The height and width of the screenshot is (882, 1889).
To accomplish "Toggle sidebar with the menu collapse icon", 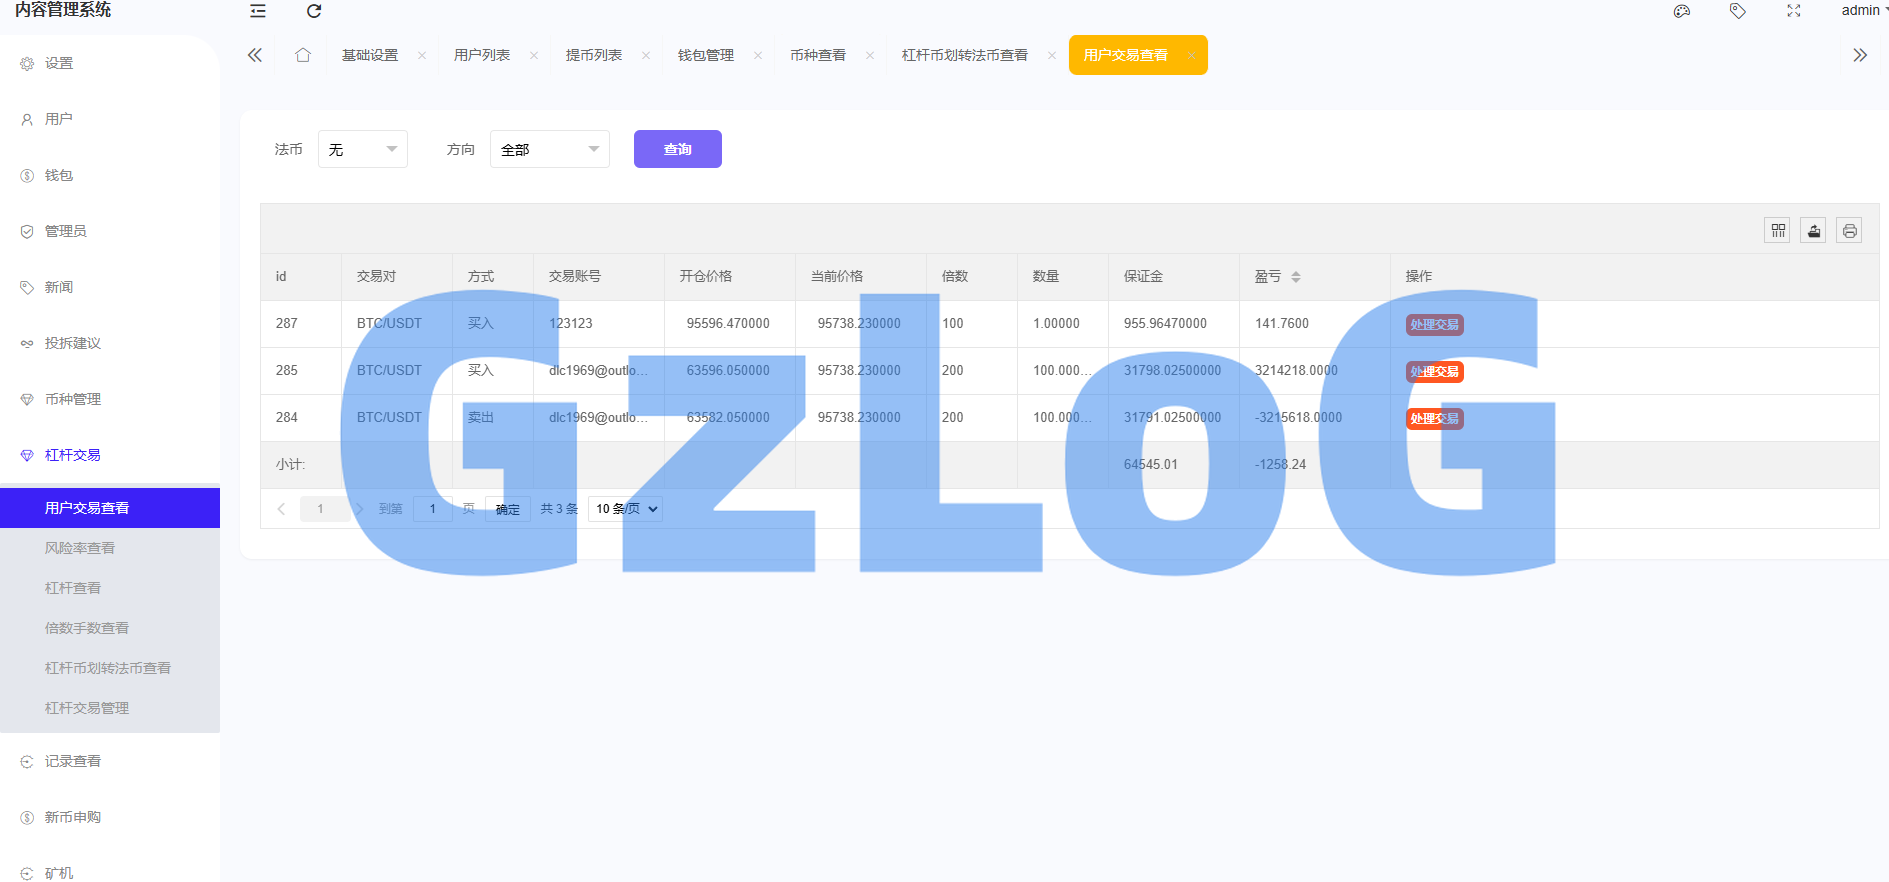I will click(258, 11).
